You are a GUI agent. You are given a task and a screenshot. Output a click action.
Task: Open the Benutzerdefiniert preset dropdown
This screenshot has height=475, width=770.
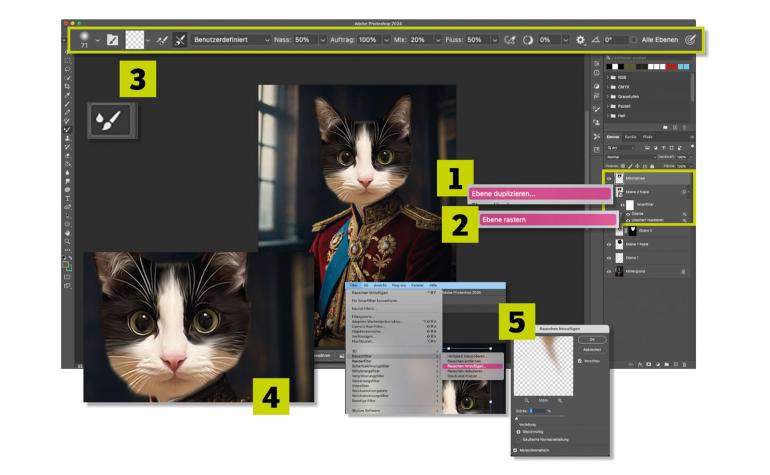point(232,40)
